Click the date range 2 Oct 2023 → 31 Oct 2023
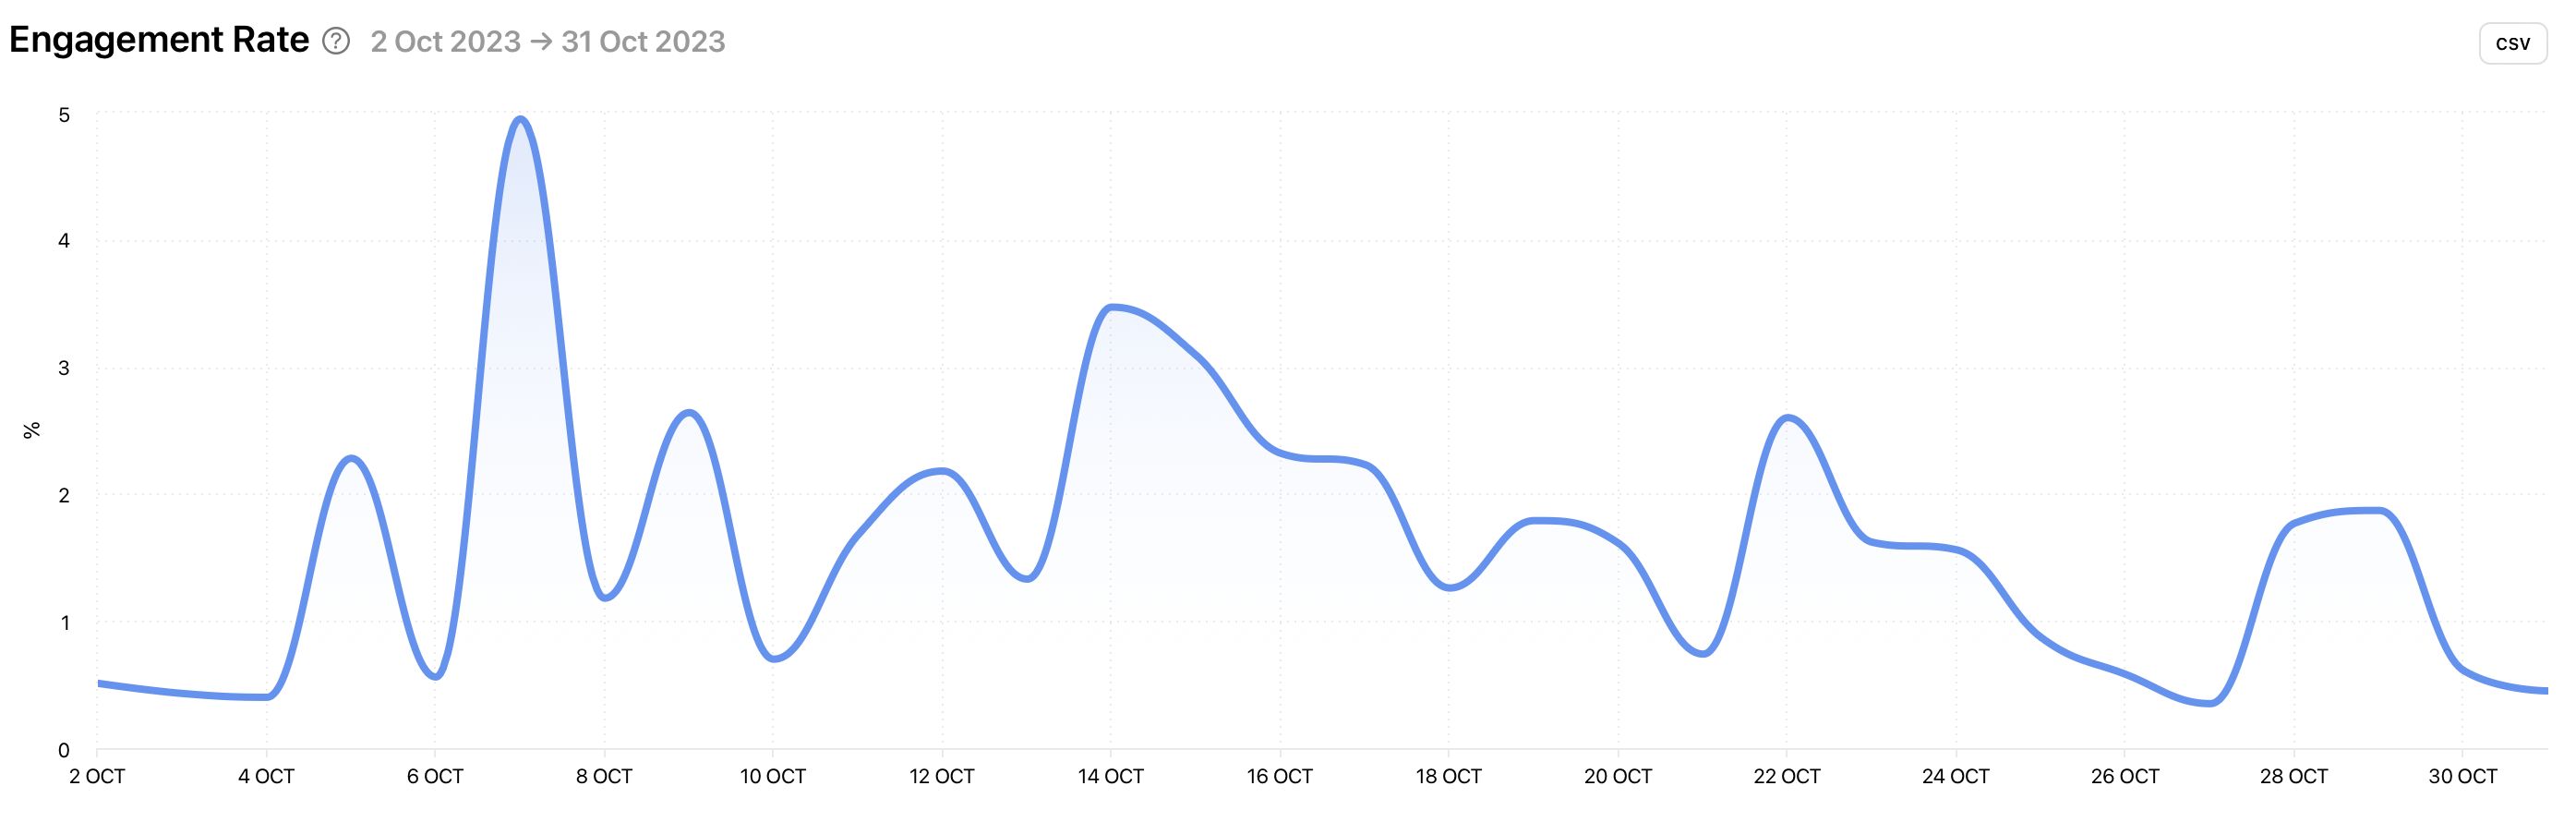This screenshot has height=822, width=2576. coord(547,41)
